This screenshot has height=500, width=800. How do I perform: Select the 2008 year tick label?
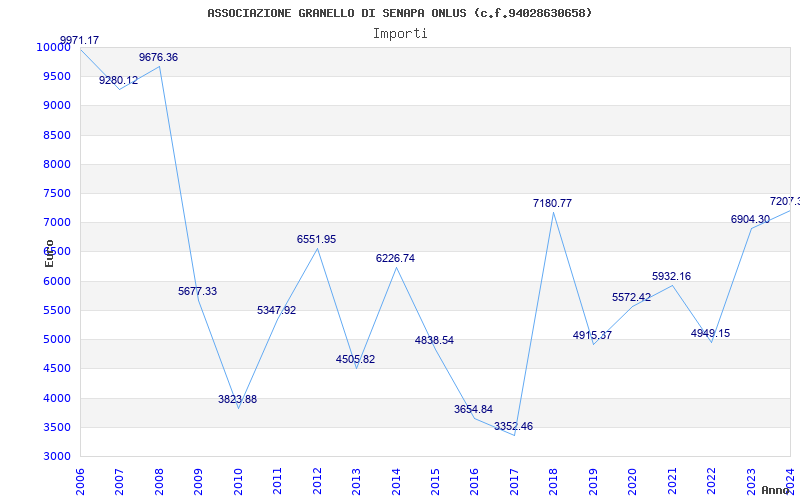(159, 482)
